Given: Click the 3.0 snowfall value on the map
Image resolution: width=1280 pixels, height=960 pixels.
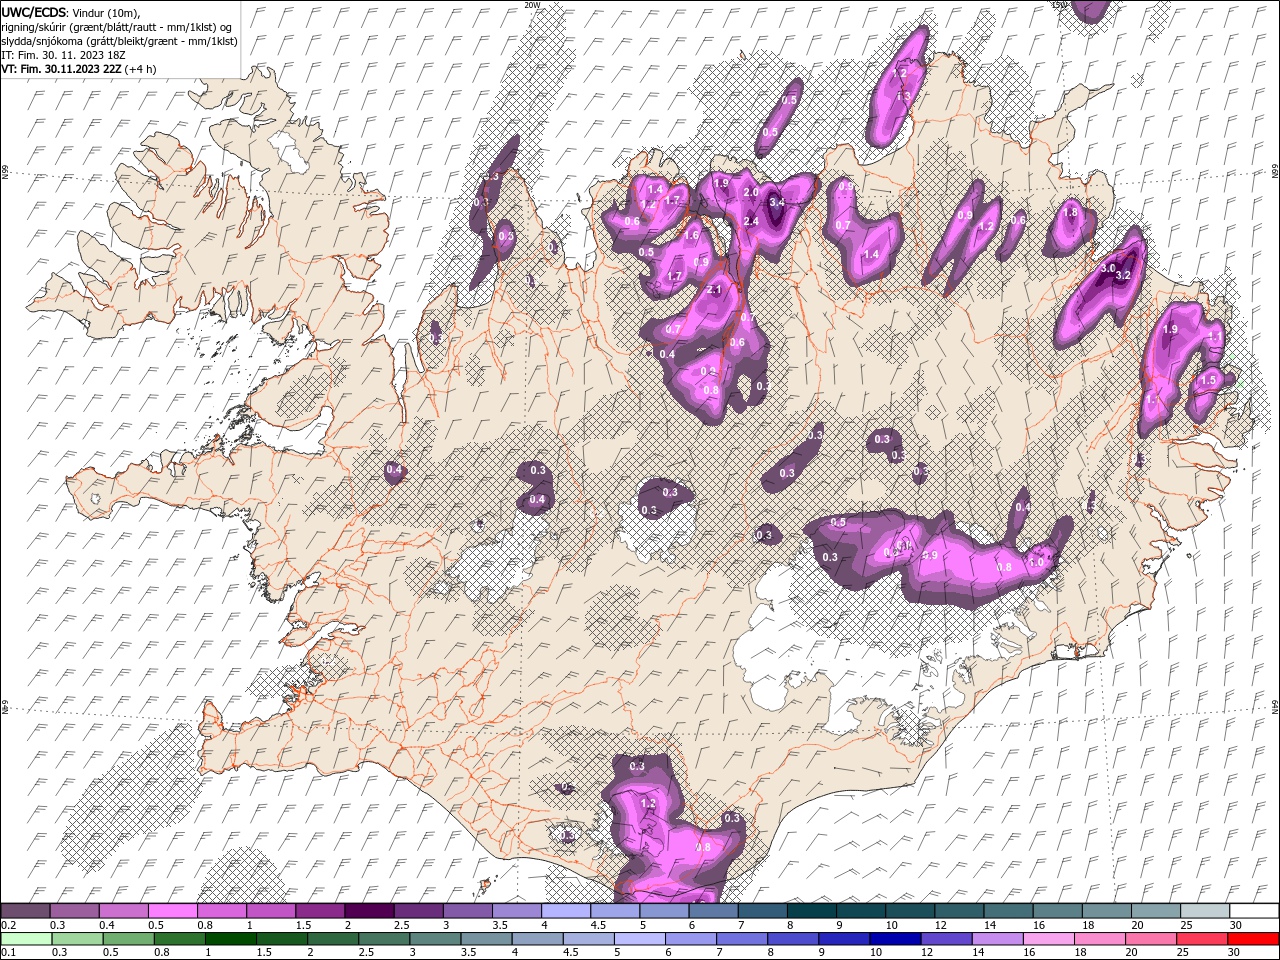Looking at the screenshot, I should pyautogui.click(x=1107, y=268).
